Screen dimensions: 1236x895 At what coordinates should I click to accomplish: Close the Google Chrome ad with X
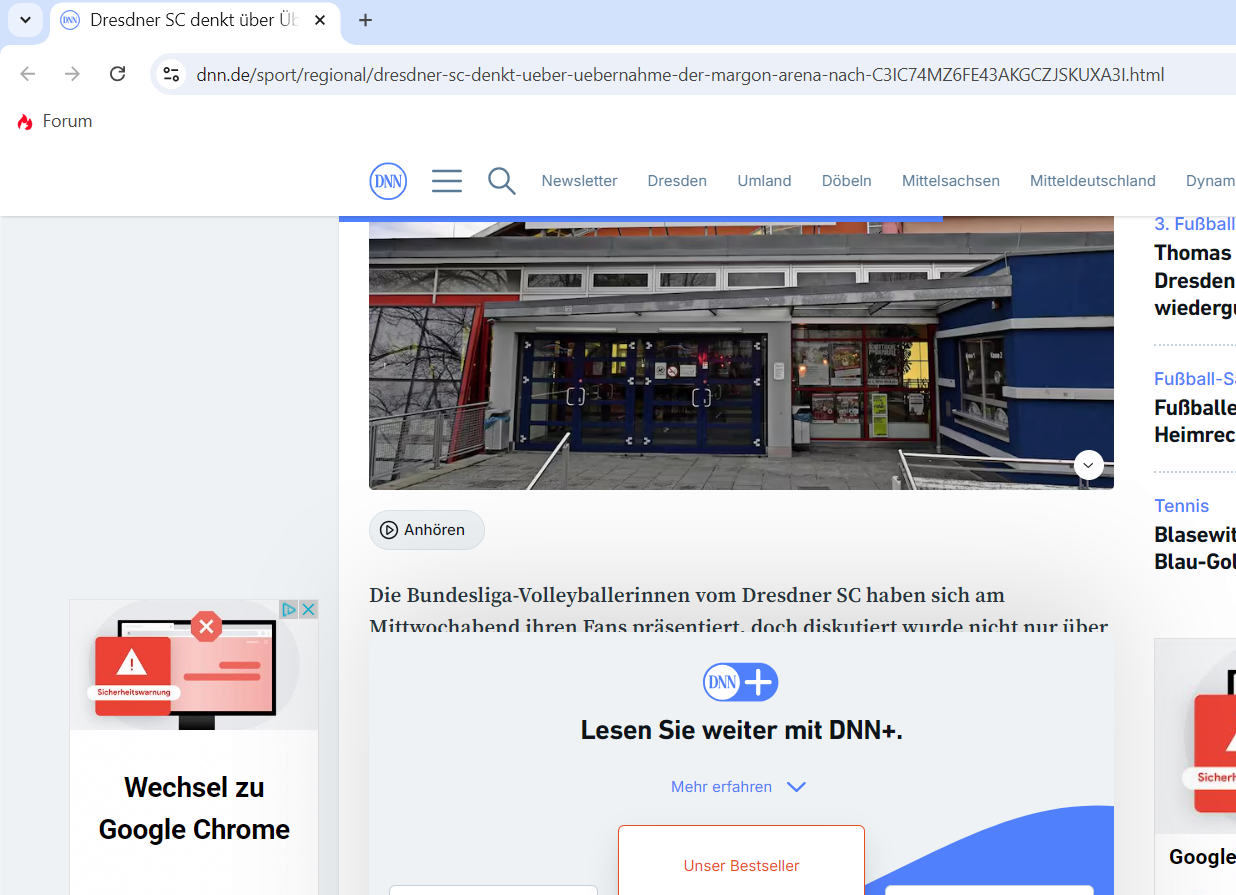[x=309, y=609]
